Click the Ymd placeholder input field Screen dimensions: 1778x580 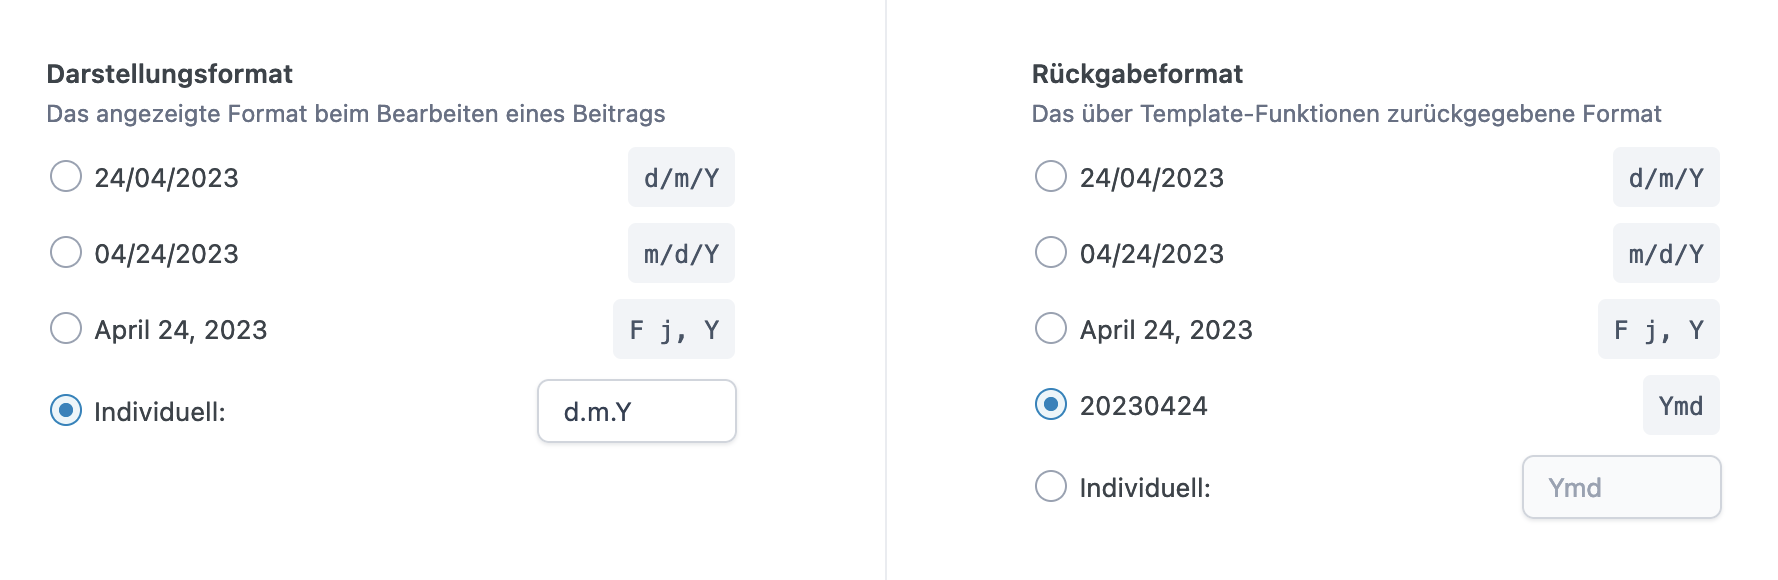1621,486
